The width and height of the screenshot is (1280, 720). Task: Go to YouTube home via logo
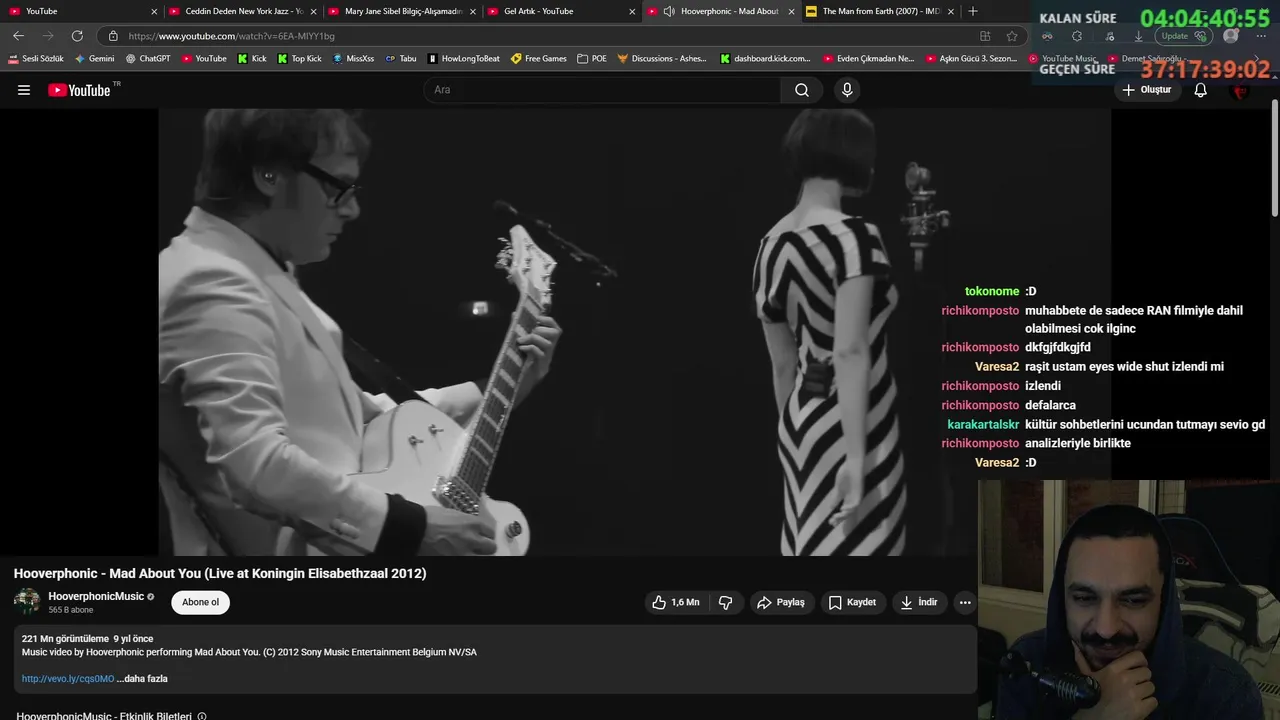(79, 90)
